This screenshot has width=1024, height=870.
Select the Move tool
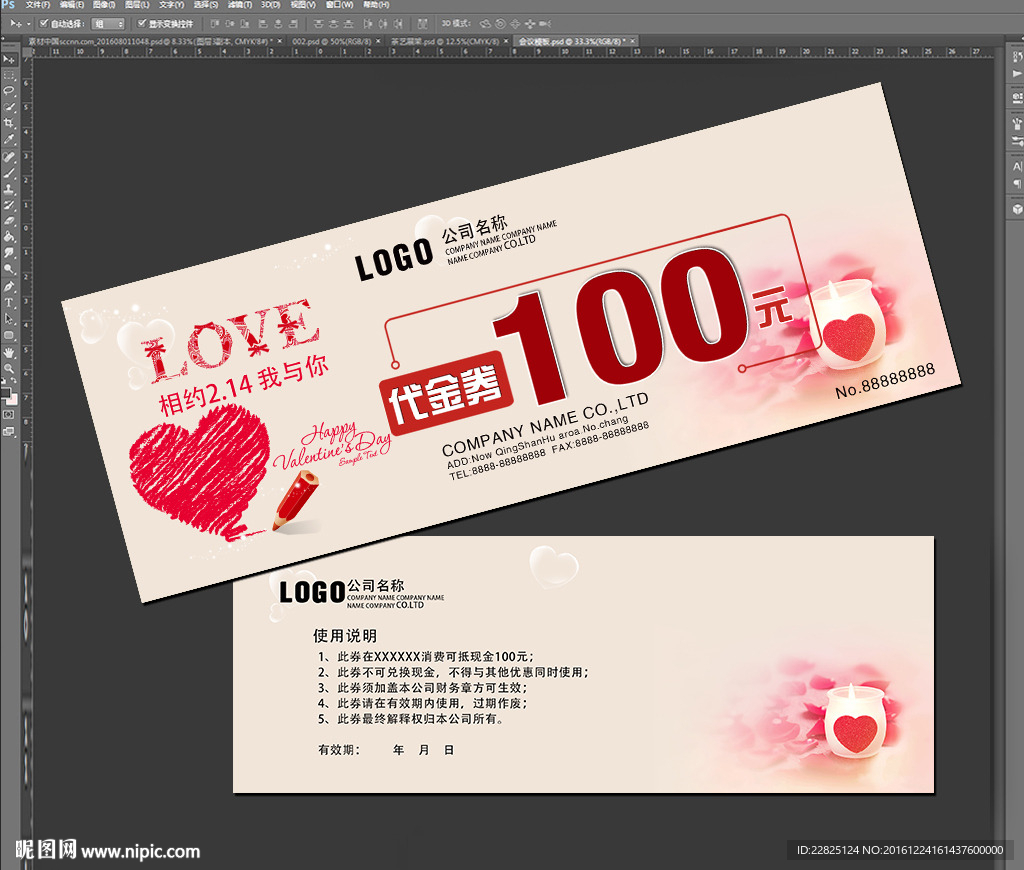(9, 59)
